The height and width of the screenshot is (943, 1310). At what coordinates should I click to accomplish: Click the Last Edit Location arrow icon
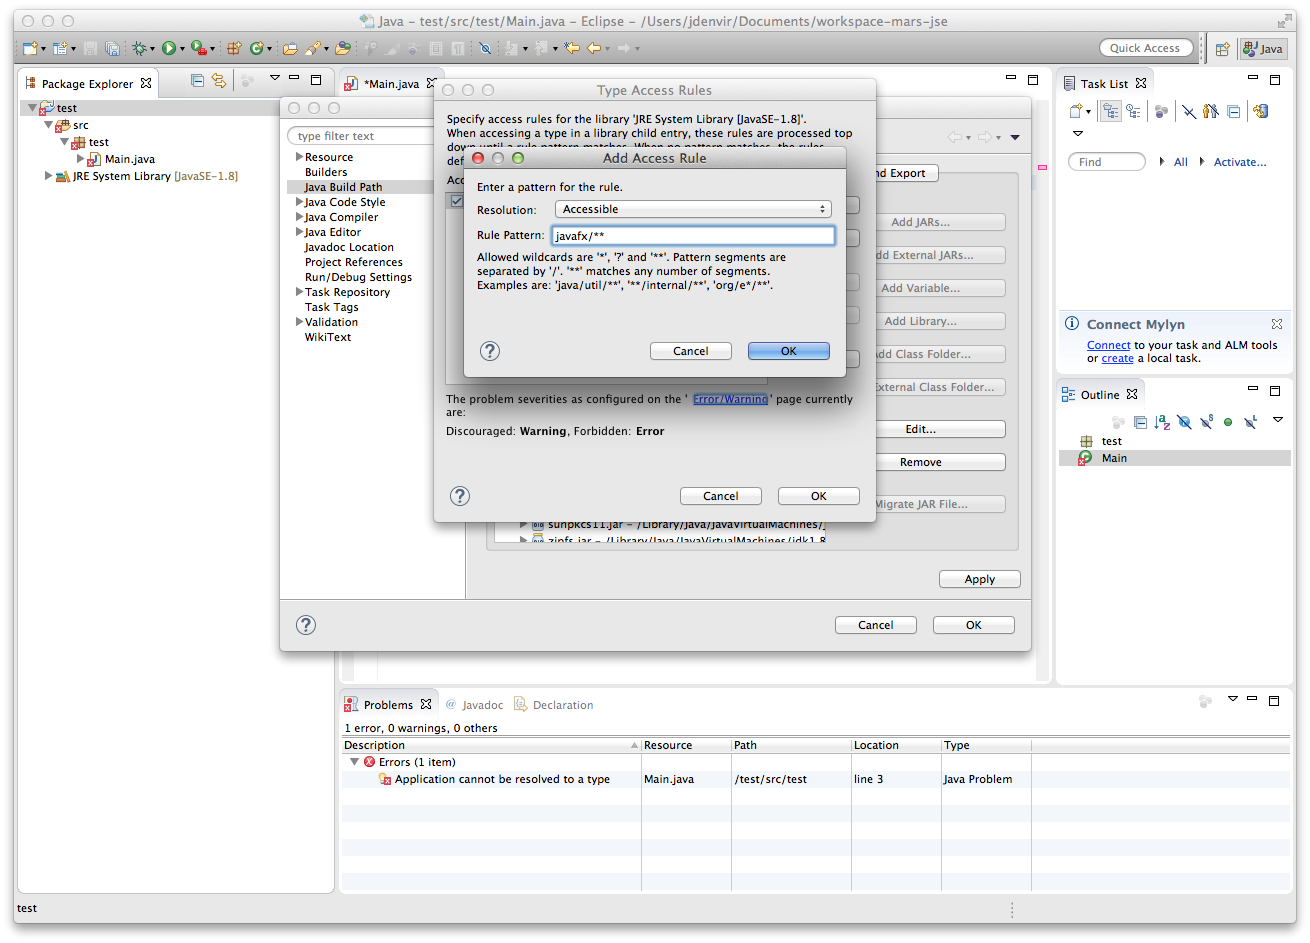572,48
